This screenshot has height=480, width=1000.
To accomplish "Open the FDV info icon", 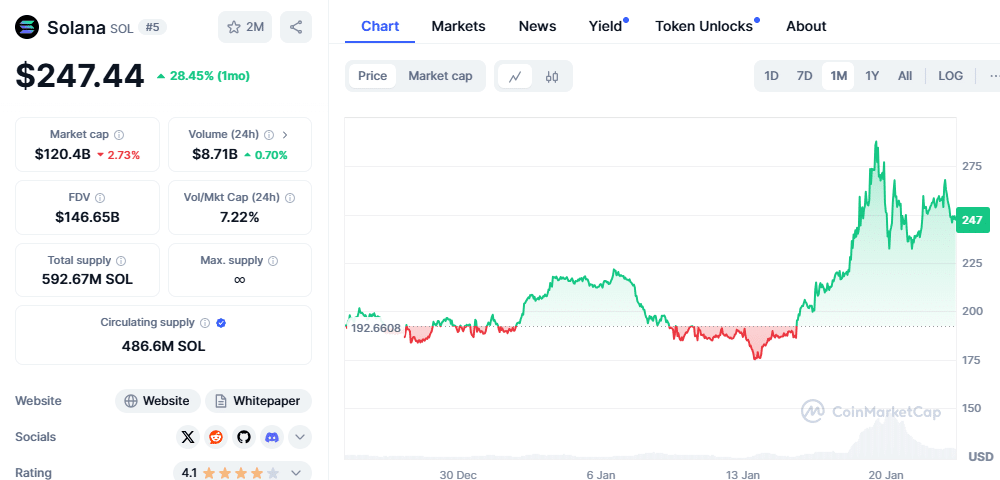I will point(100,198).
